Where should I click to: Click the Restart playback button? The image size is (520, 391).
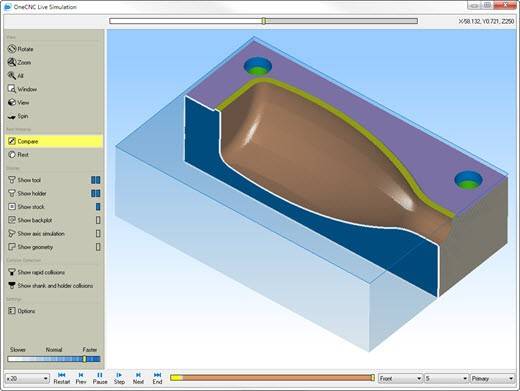pos(62,378)
